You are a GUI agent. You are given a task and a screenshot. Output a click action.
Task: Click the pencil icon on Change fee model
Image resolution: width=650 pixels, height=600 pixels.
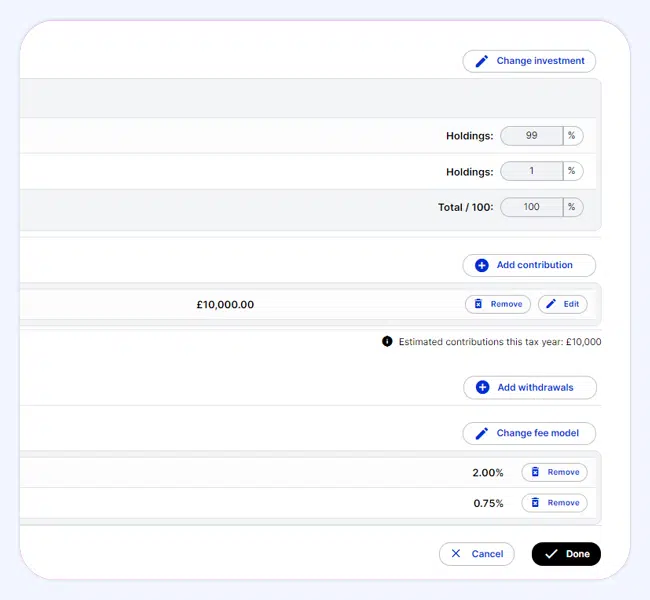click(481, 433)
